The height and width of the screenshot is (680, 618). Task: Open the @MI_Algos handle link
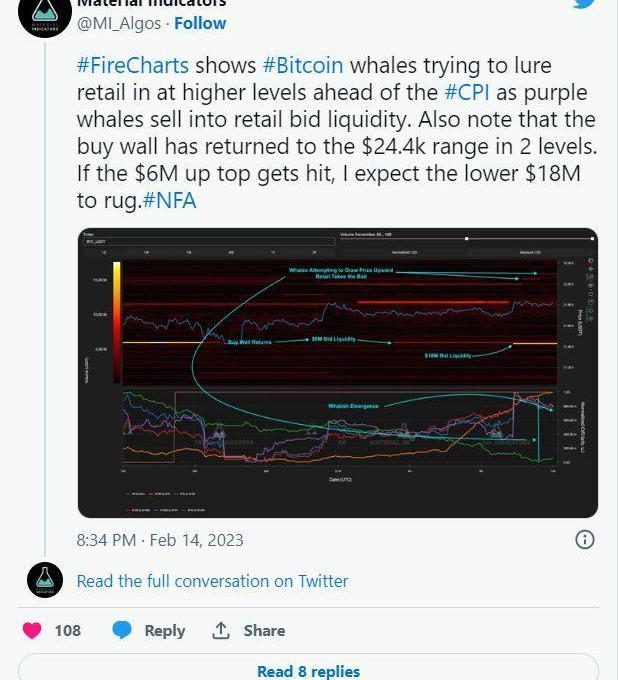(x=120, y=23)
